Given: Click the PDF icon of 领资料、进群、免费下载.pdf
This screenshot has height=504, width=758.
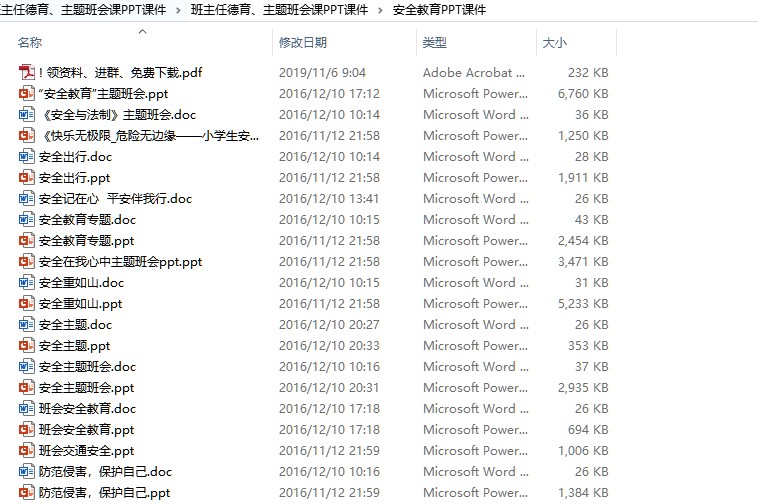Looking at the screenshot, I should pyautogui.click(x=27, y=73).
